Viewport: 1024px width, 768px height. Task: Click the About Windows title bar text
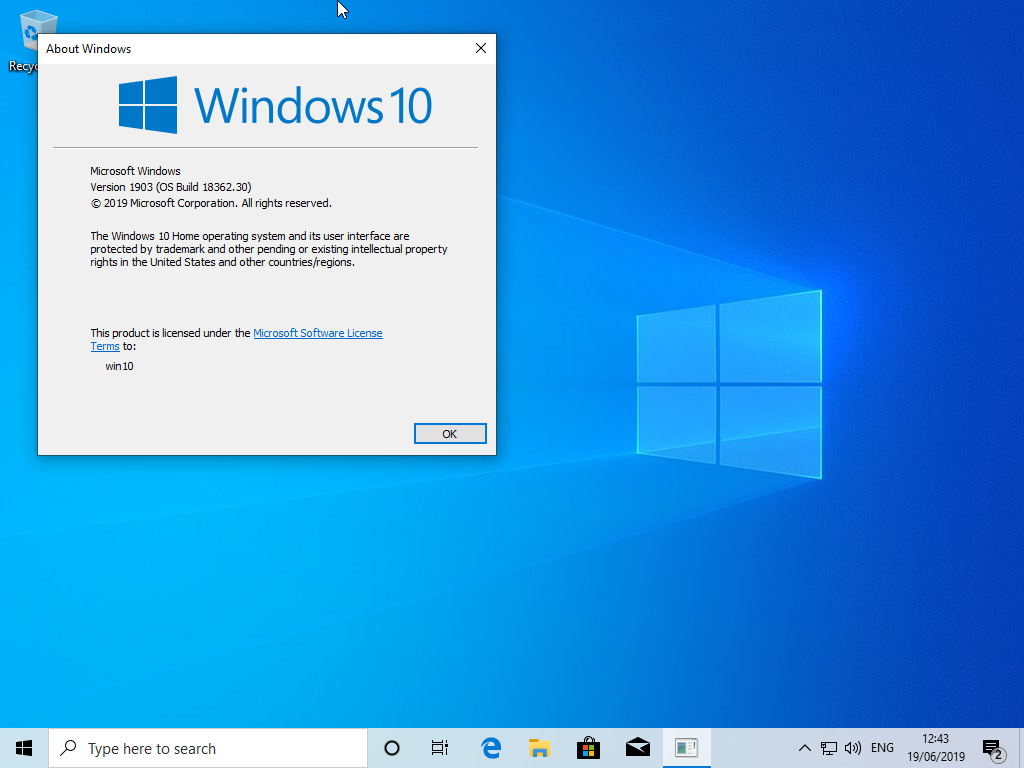pyautogui.click(x=88, y=49)
